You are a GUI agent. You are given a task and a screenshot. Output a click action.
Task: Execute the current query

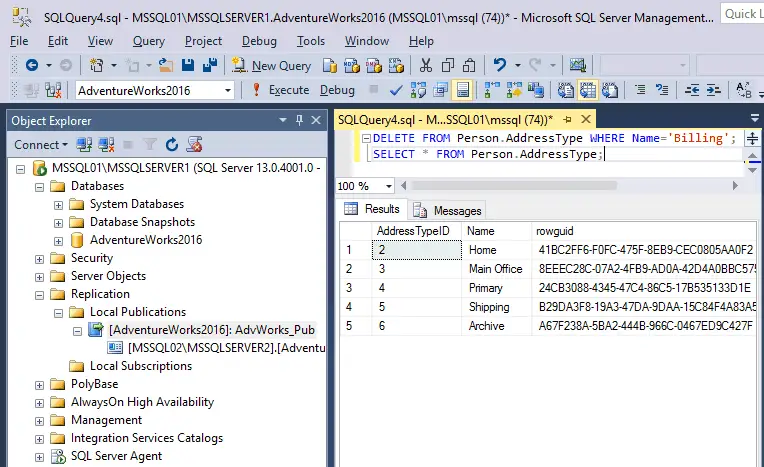coord(281,90)
